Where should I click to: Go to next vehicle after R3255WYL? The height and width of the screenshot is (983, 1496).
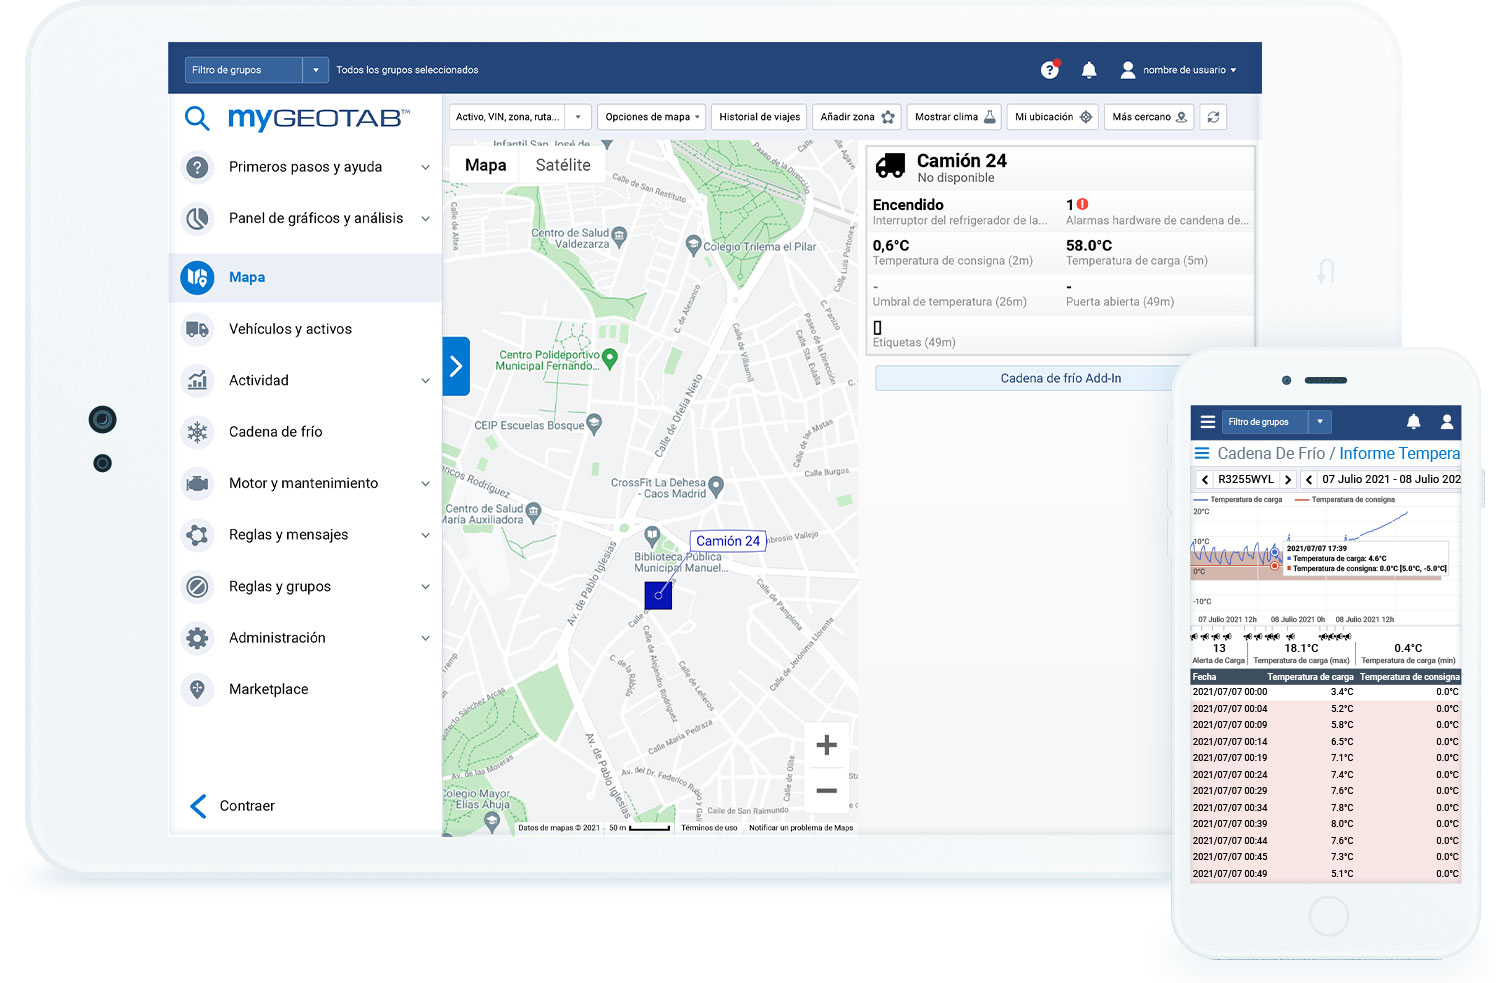[1288, 479]
